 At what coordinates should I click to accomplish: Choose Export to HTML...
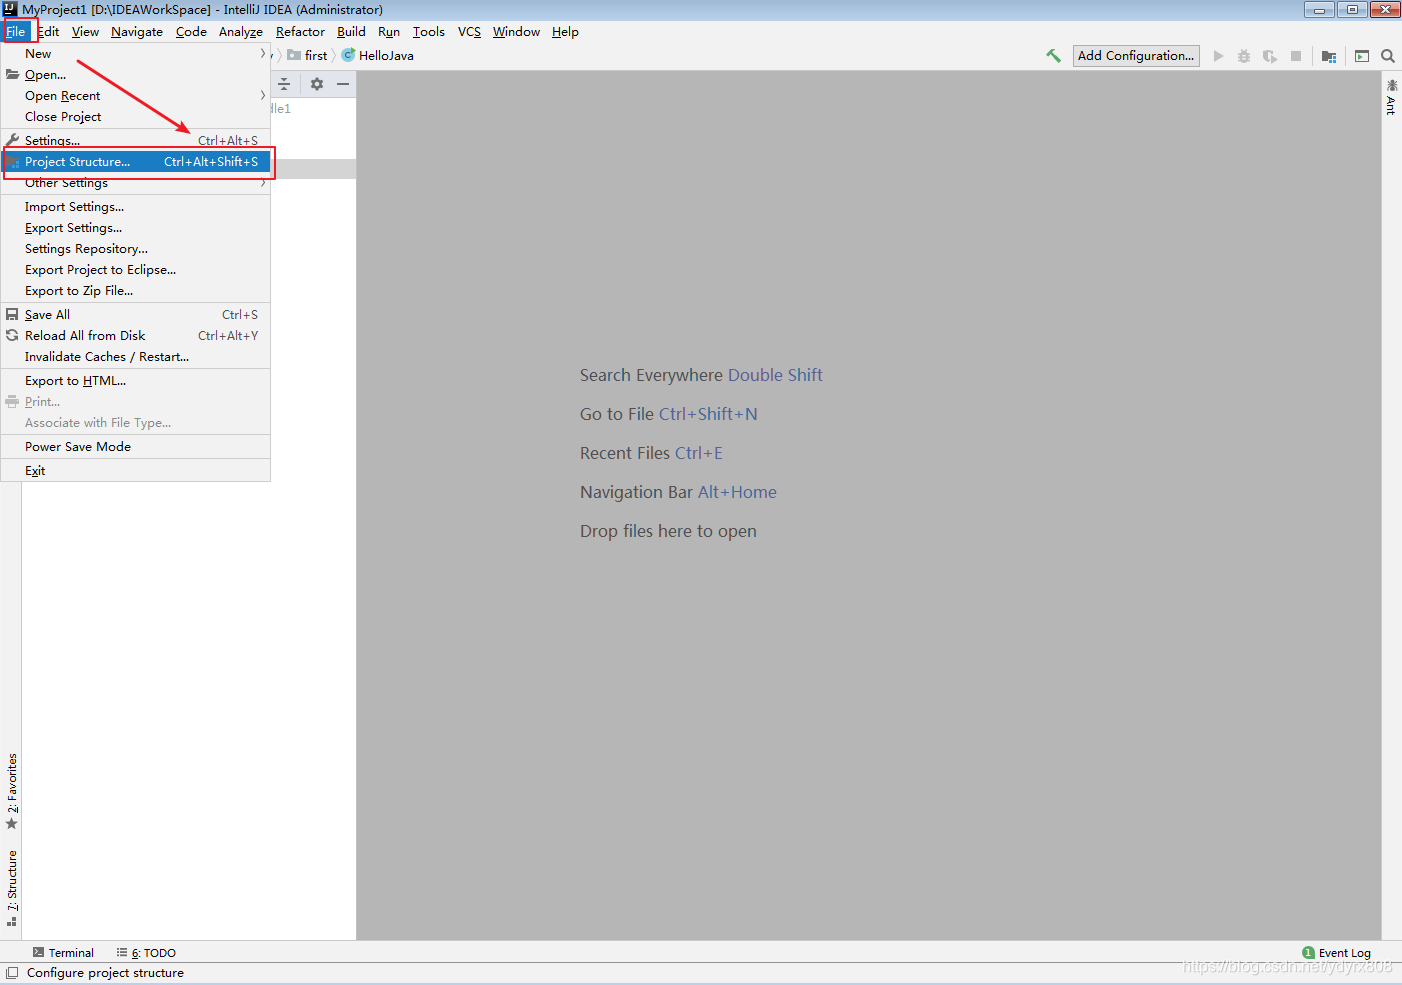point(136,381)
